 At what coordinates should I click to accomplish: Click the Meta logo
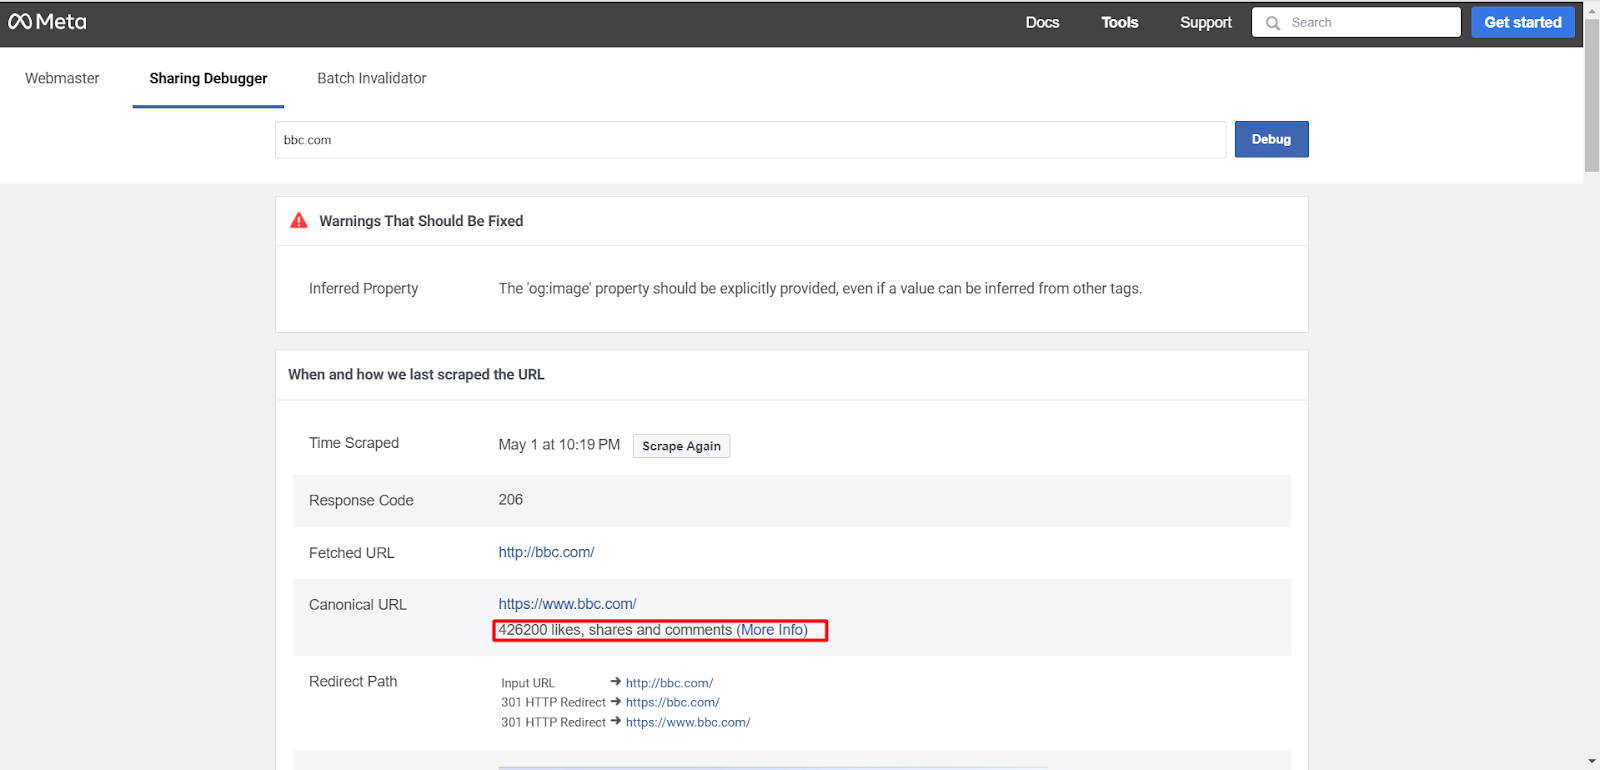click(x=47, y=22)
